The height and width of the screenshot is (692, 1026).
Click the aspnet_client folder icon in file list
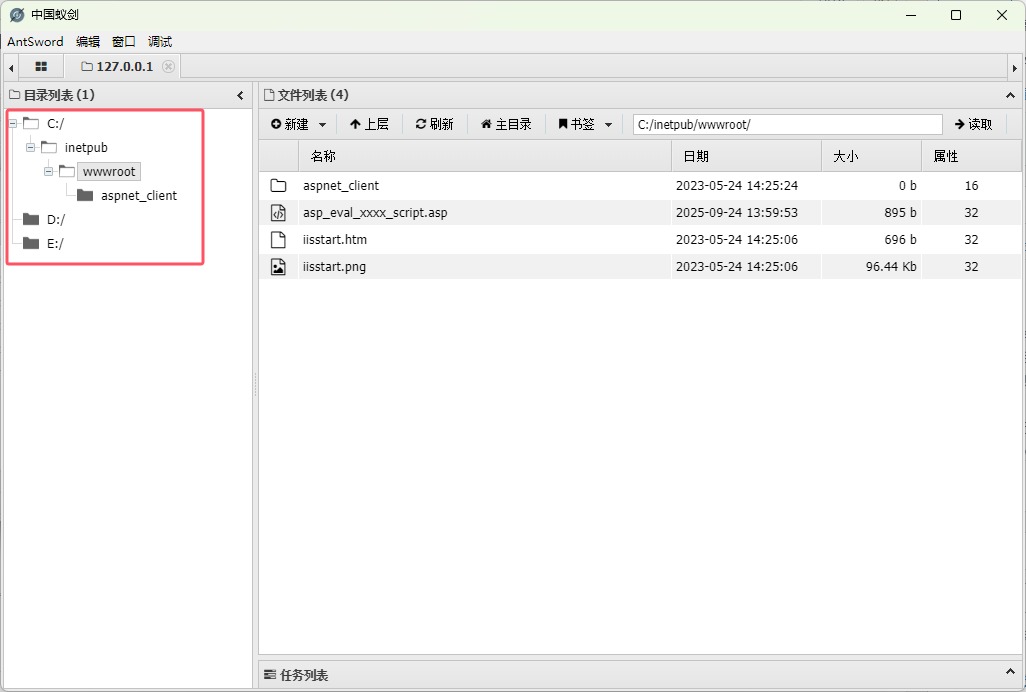(279, 186)
